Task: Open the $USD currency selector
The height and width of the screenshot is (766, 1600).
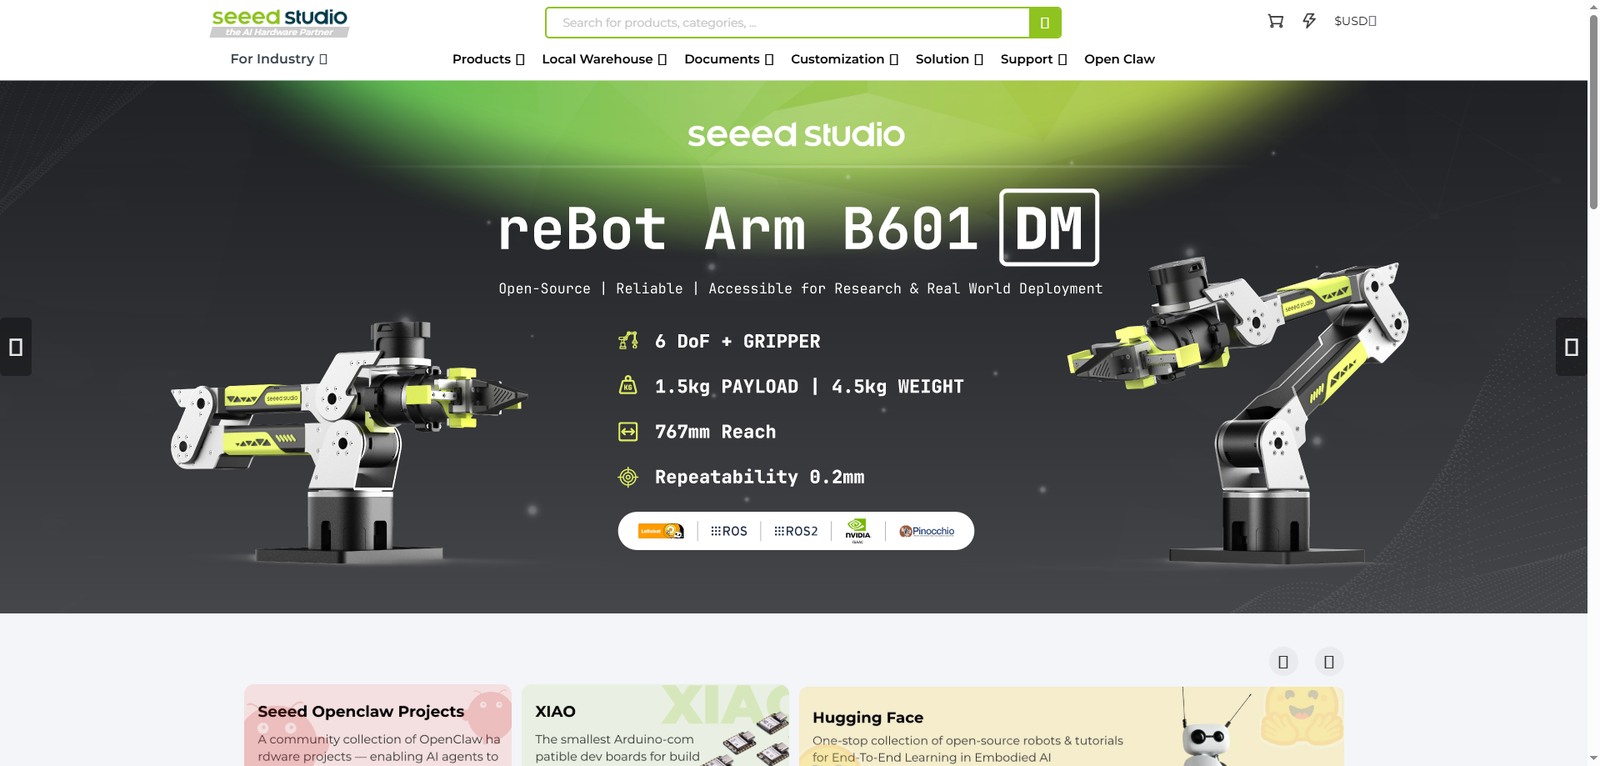Action: (1356, 21)
